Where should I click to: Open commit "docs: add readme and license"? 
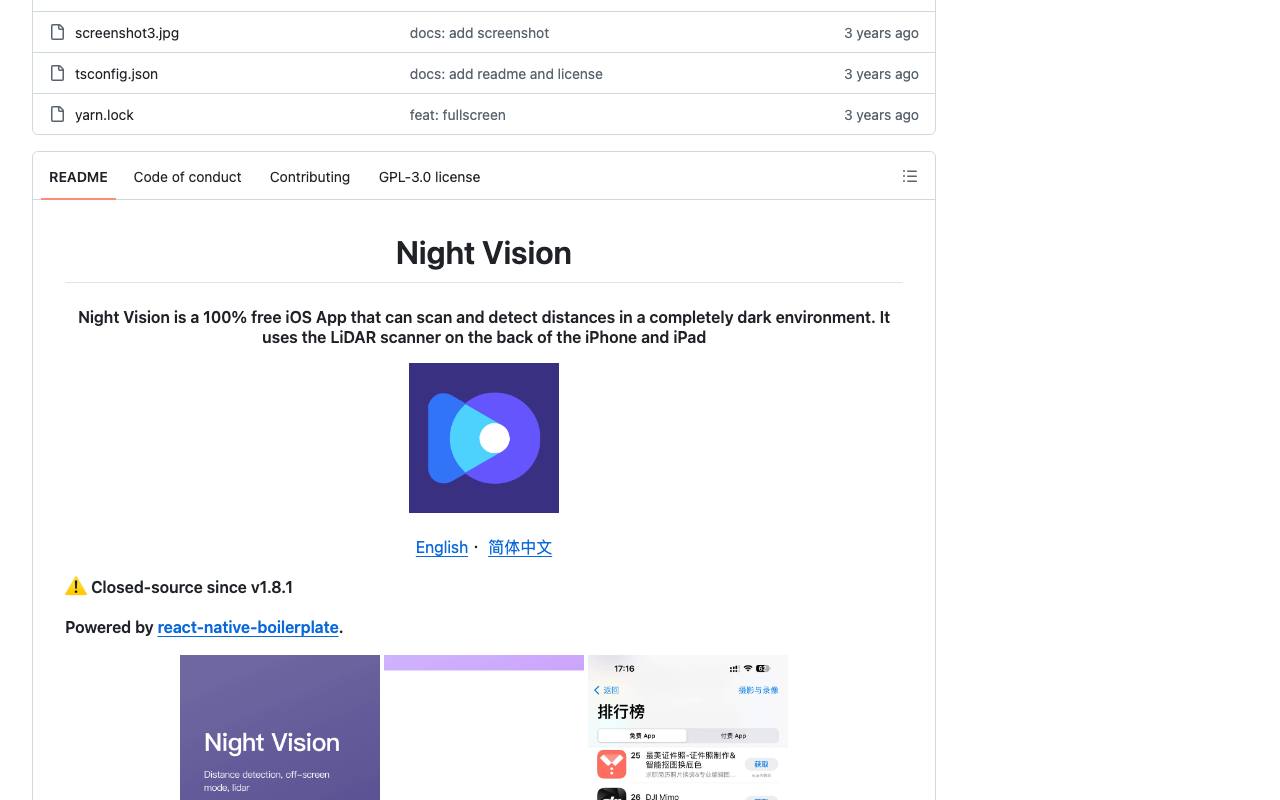506,74
